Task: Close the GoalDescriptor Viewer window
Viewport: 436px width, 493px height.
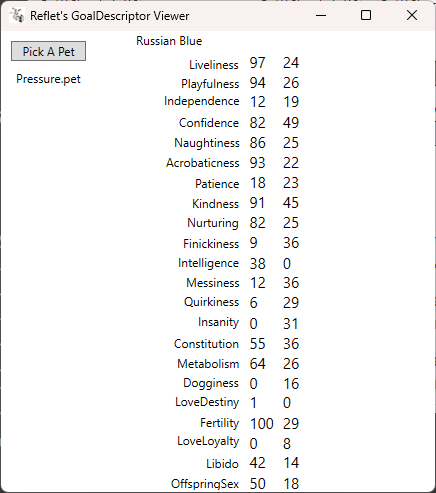Action: tap(412, 15)
